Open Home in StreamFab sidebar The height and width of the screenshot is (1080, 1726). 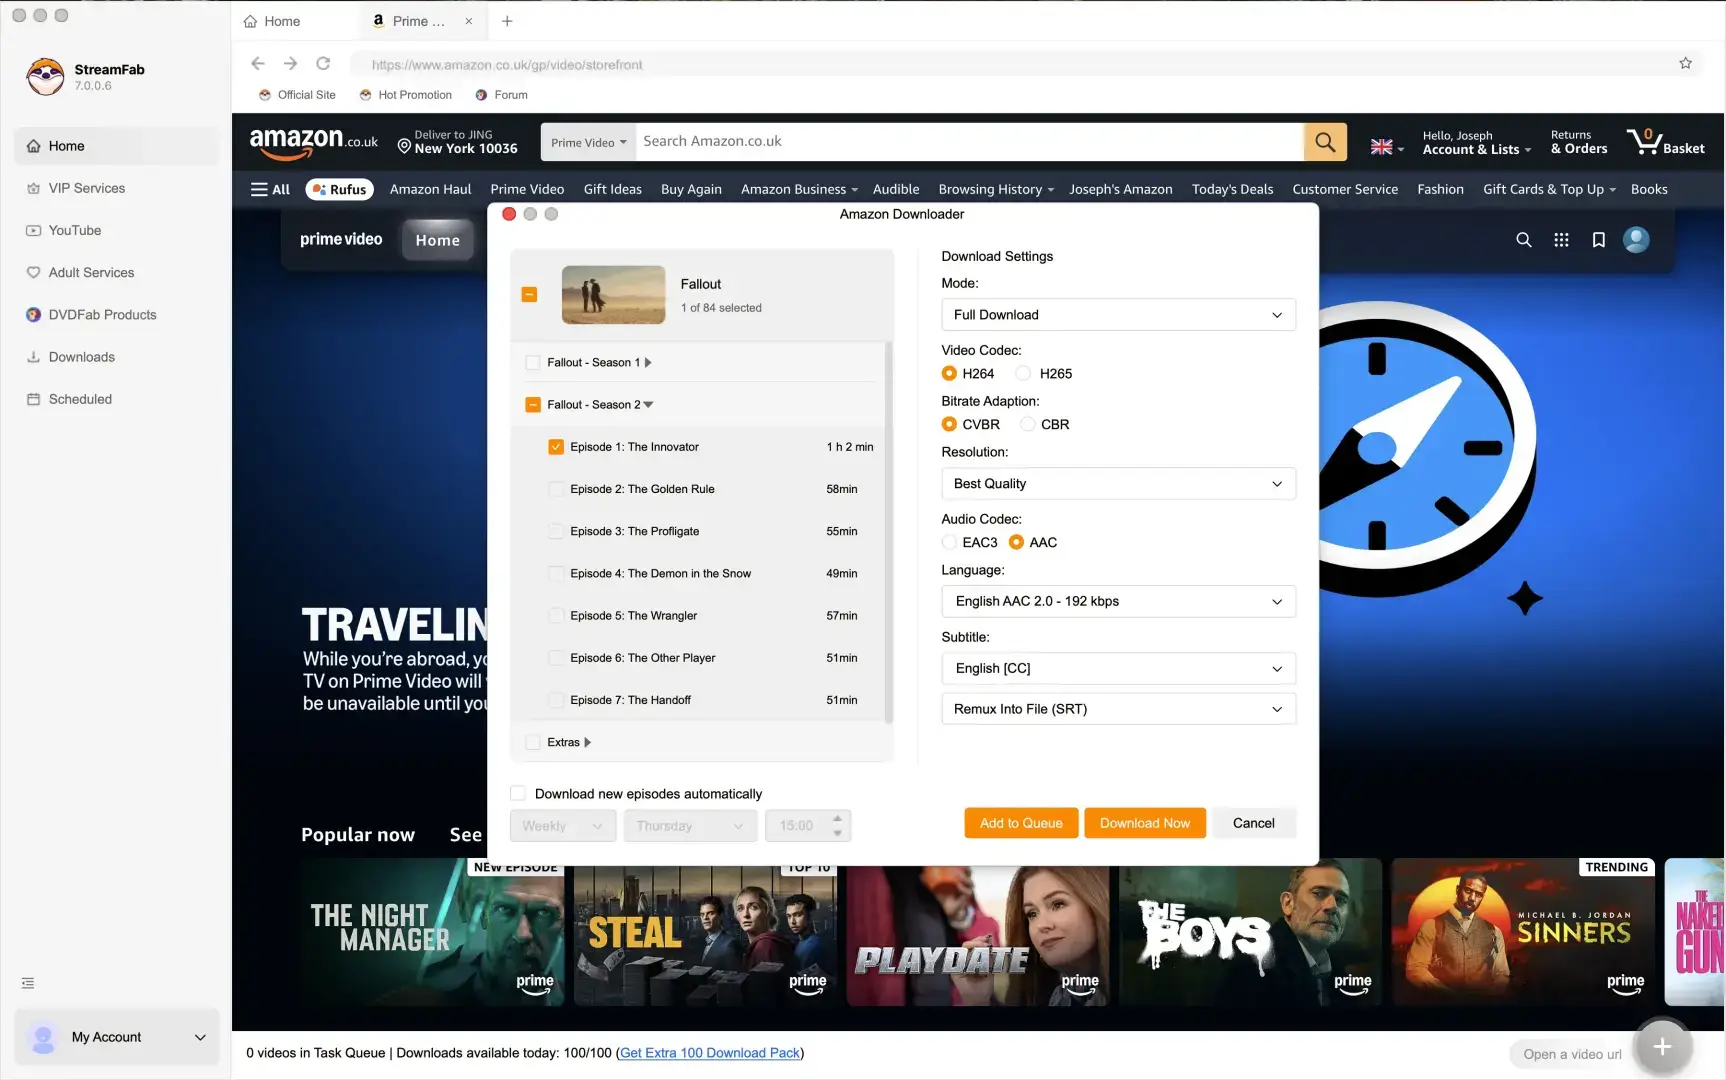(x=116, y=146)
